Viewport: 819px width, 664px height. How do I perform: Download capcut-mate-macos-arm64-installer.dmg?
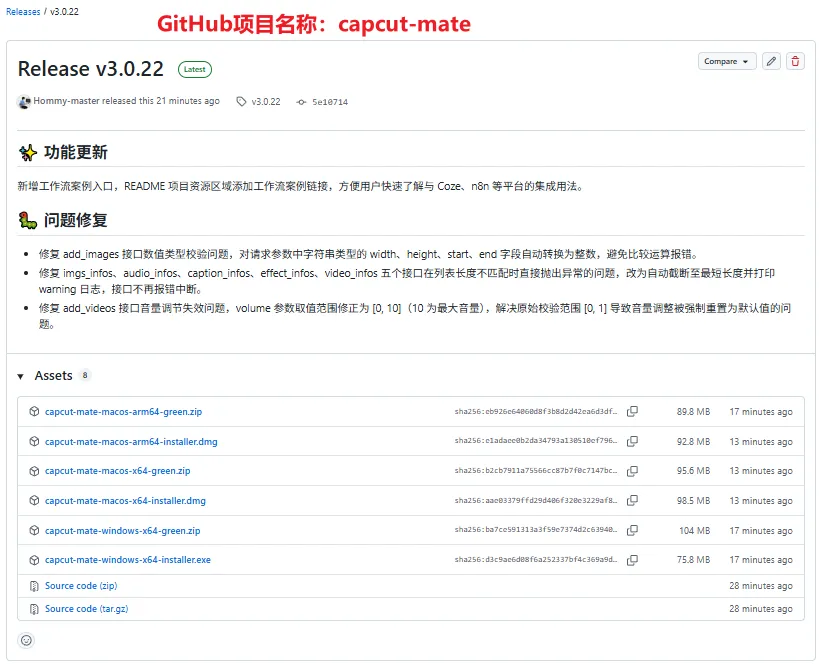pos(131,441)
